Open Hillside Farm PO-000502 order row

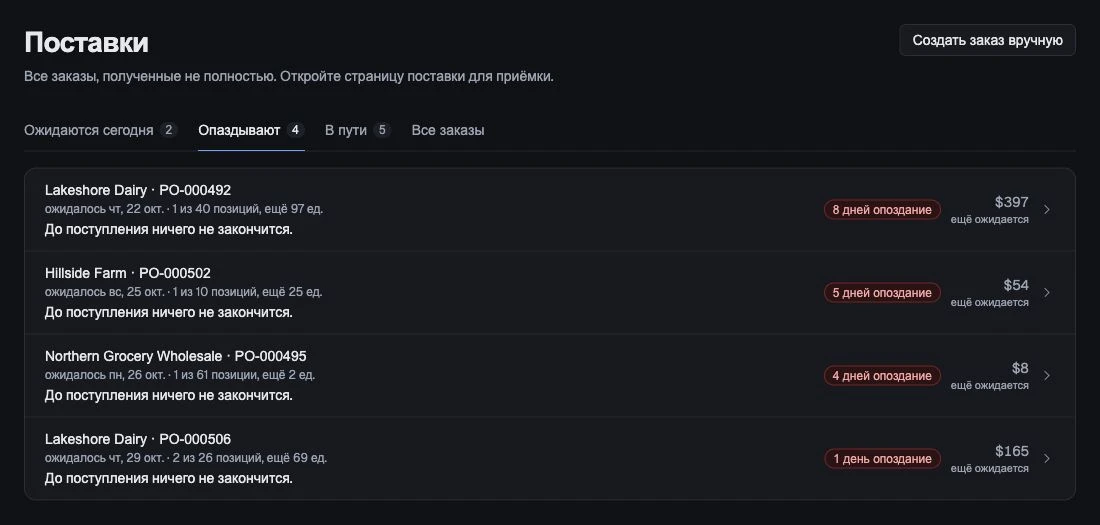549,293
